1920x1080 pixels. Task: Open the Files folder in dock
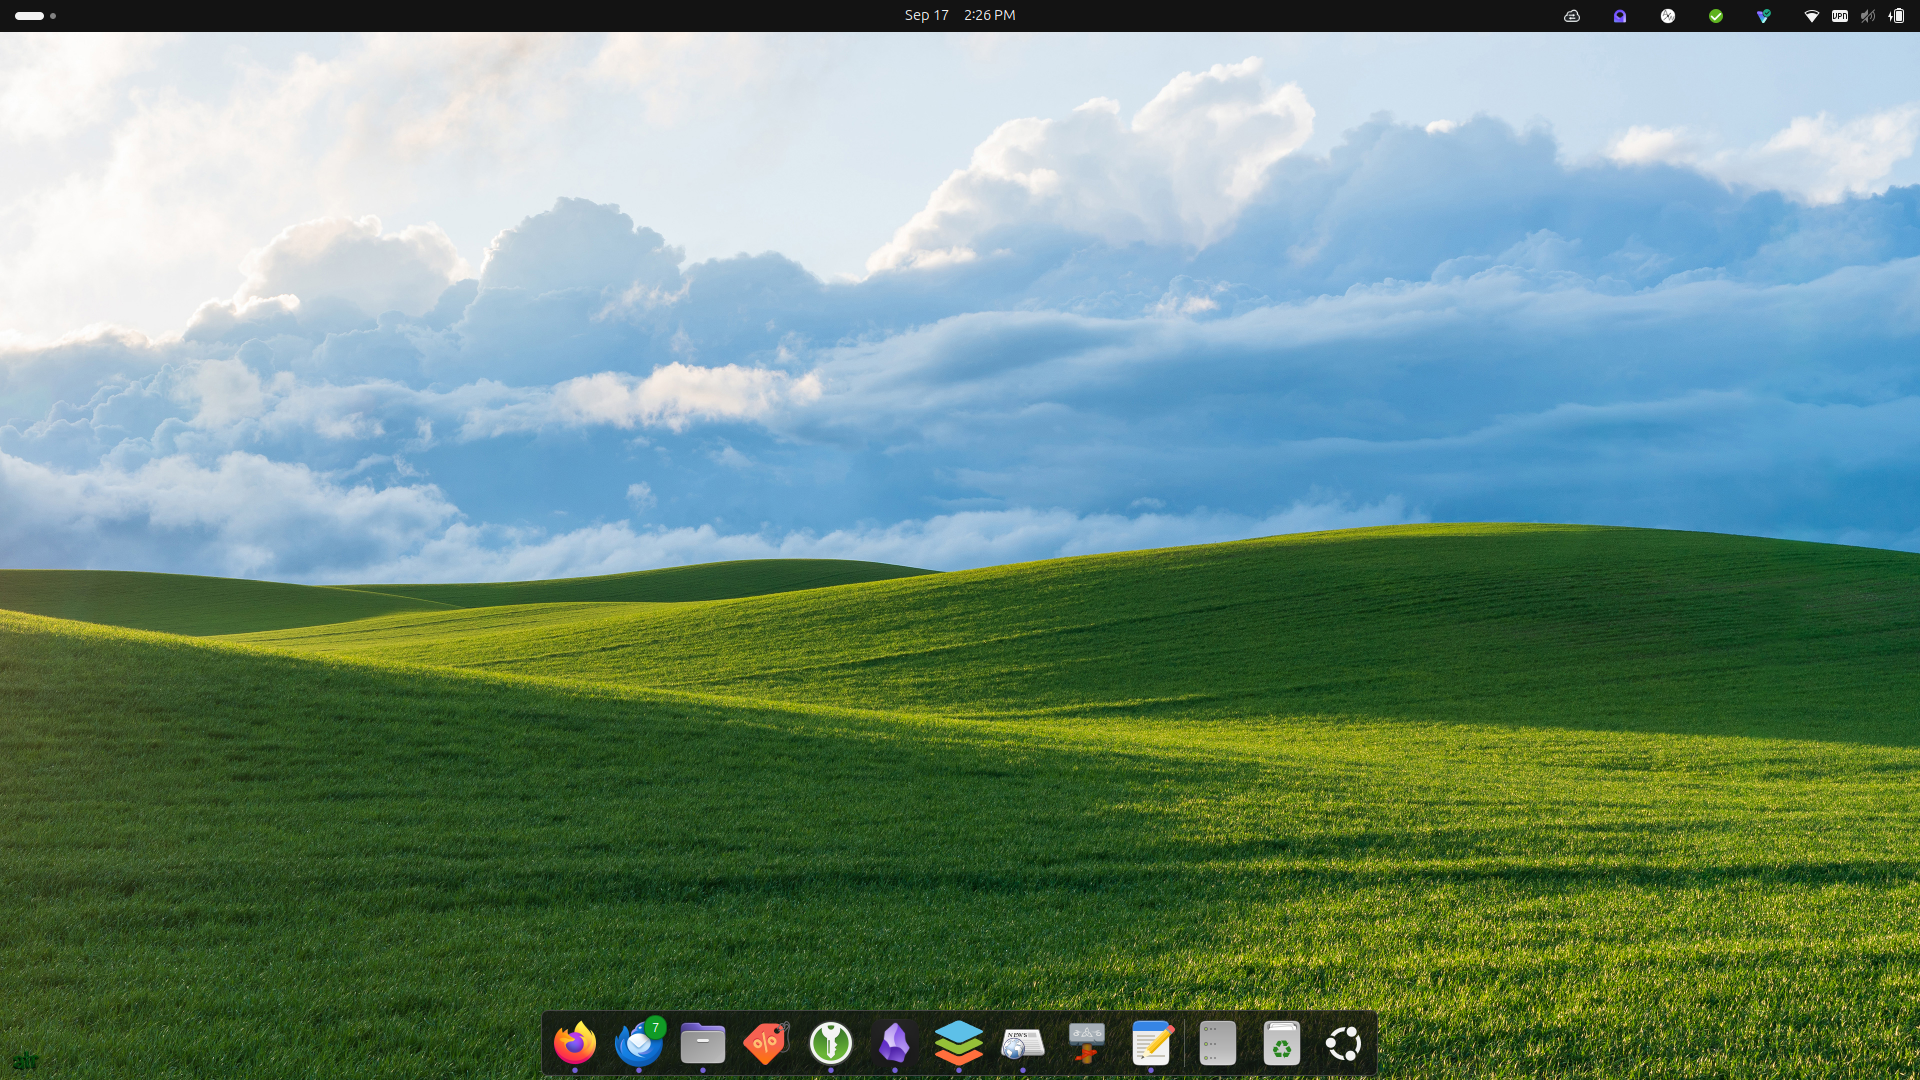tap(703, 1044)
